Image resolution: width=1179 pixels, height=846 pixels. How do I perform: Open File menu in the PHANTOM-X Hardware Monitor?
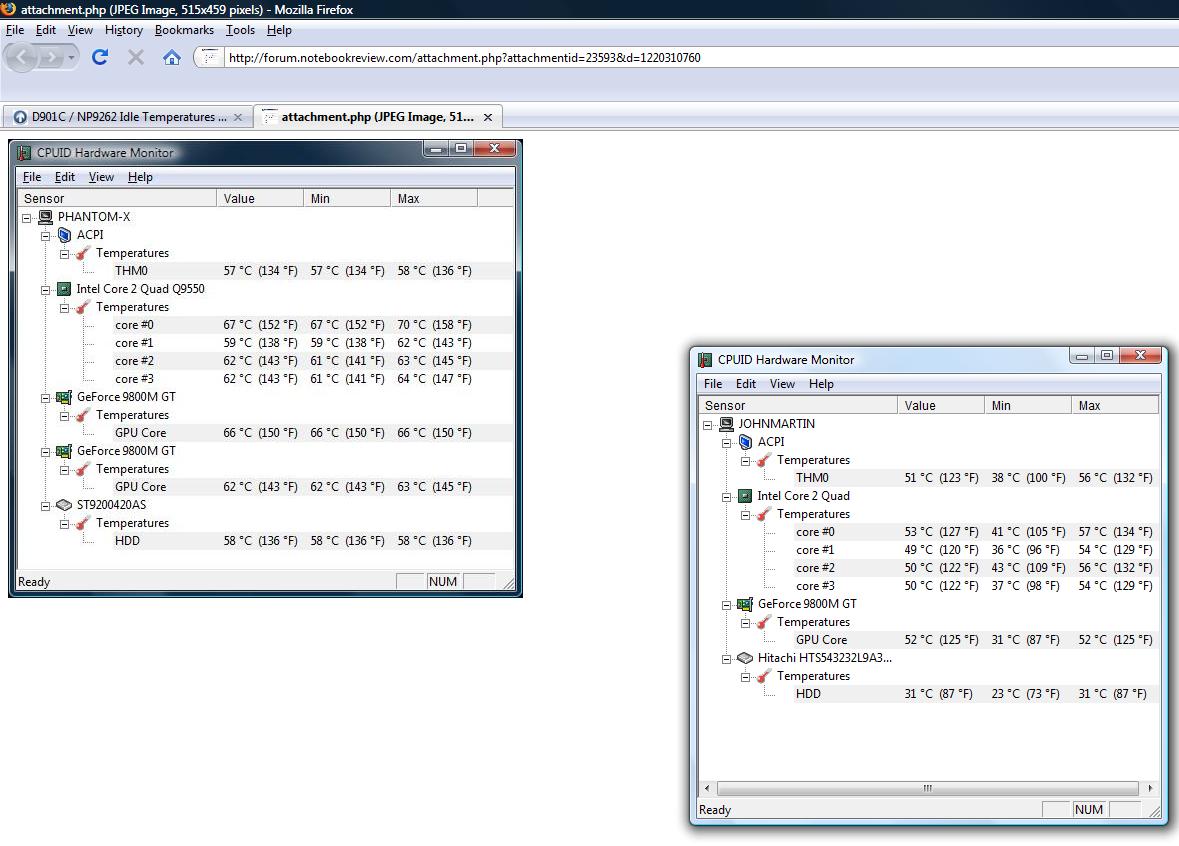click(x=32, y=177)
